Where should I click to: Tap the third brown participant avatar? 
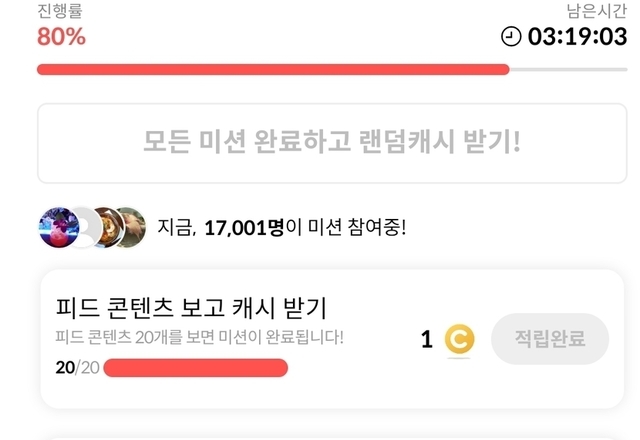point(126,227)
